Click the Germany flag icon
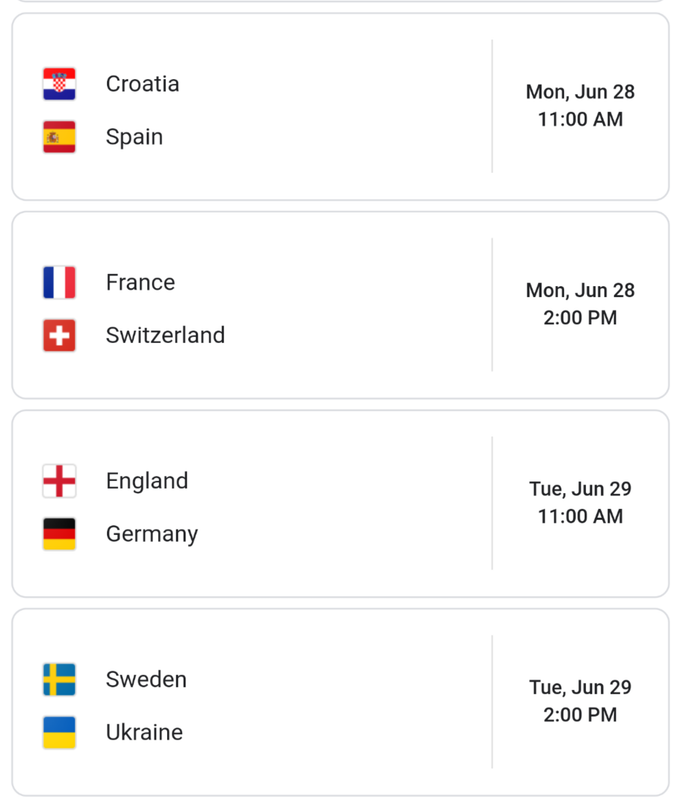This screenshot has width=680, height=800. [59, 534]
